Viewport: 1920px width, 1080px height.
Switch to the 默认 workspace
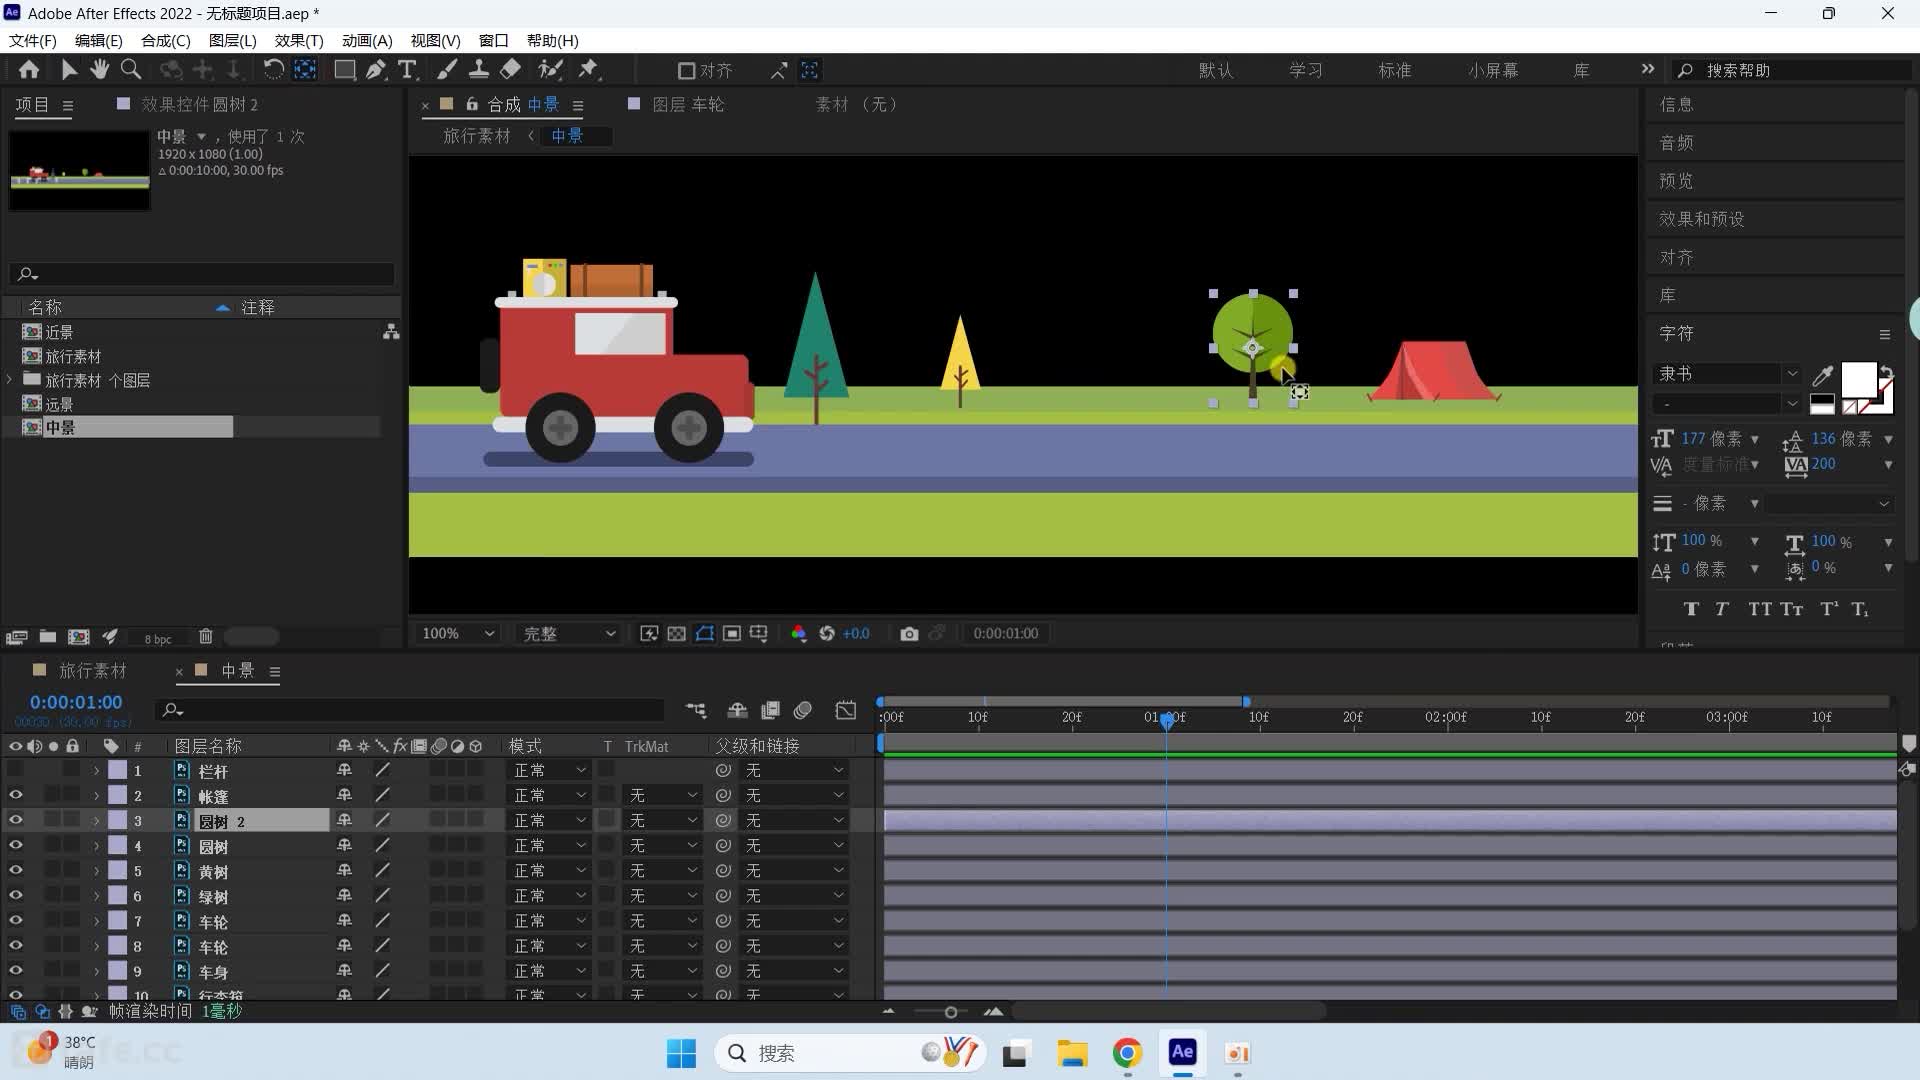tap(1216, 71)
